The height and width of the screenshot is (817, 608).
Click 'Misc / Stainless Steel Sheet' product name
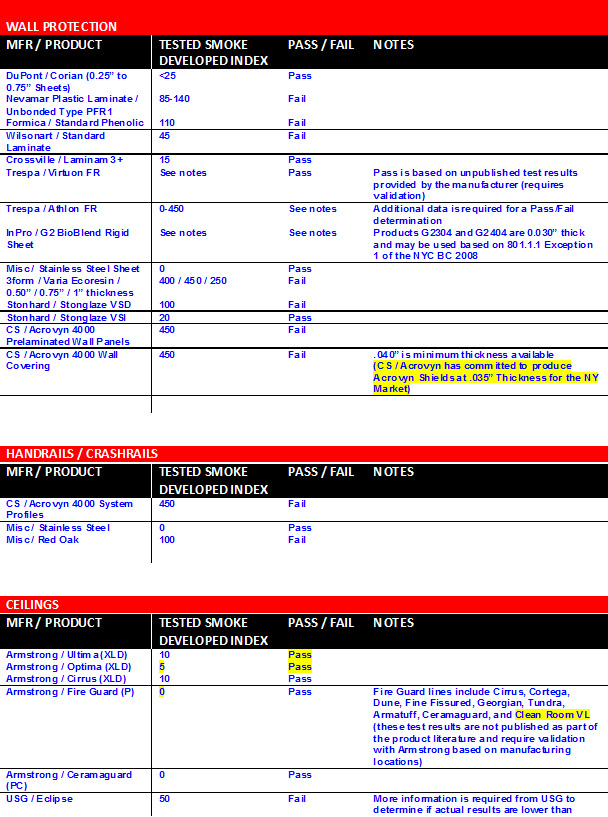[x=73, y=269]
